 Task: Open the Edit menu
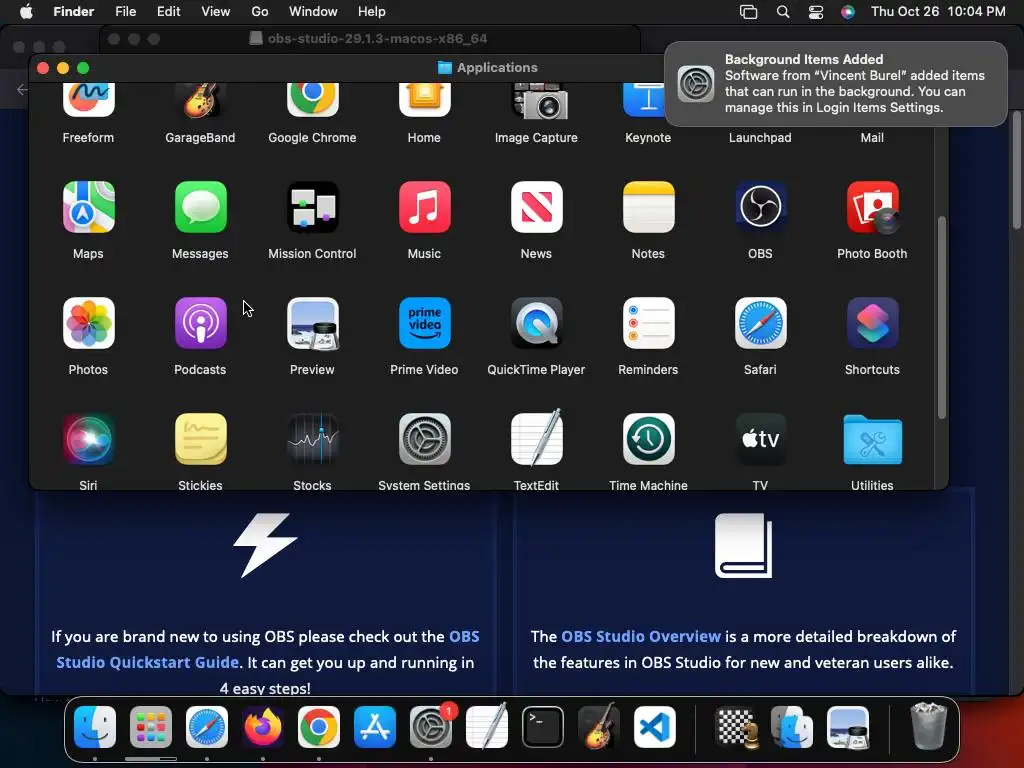point(168,12)
